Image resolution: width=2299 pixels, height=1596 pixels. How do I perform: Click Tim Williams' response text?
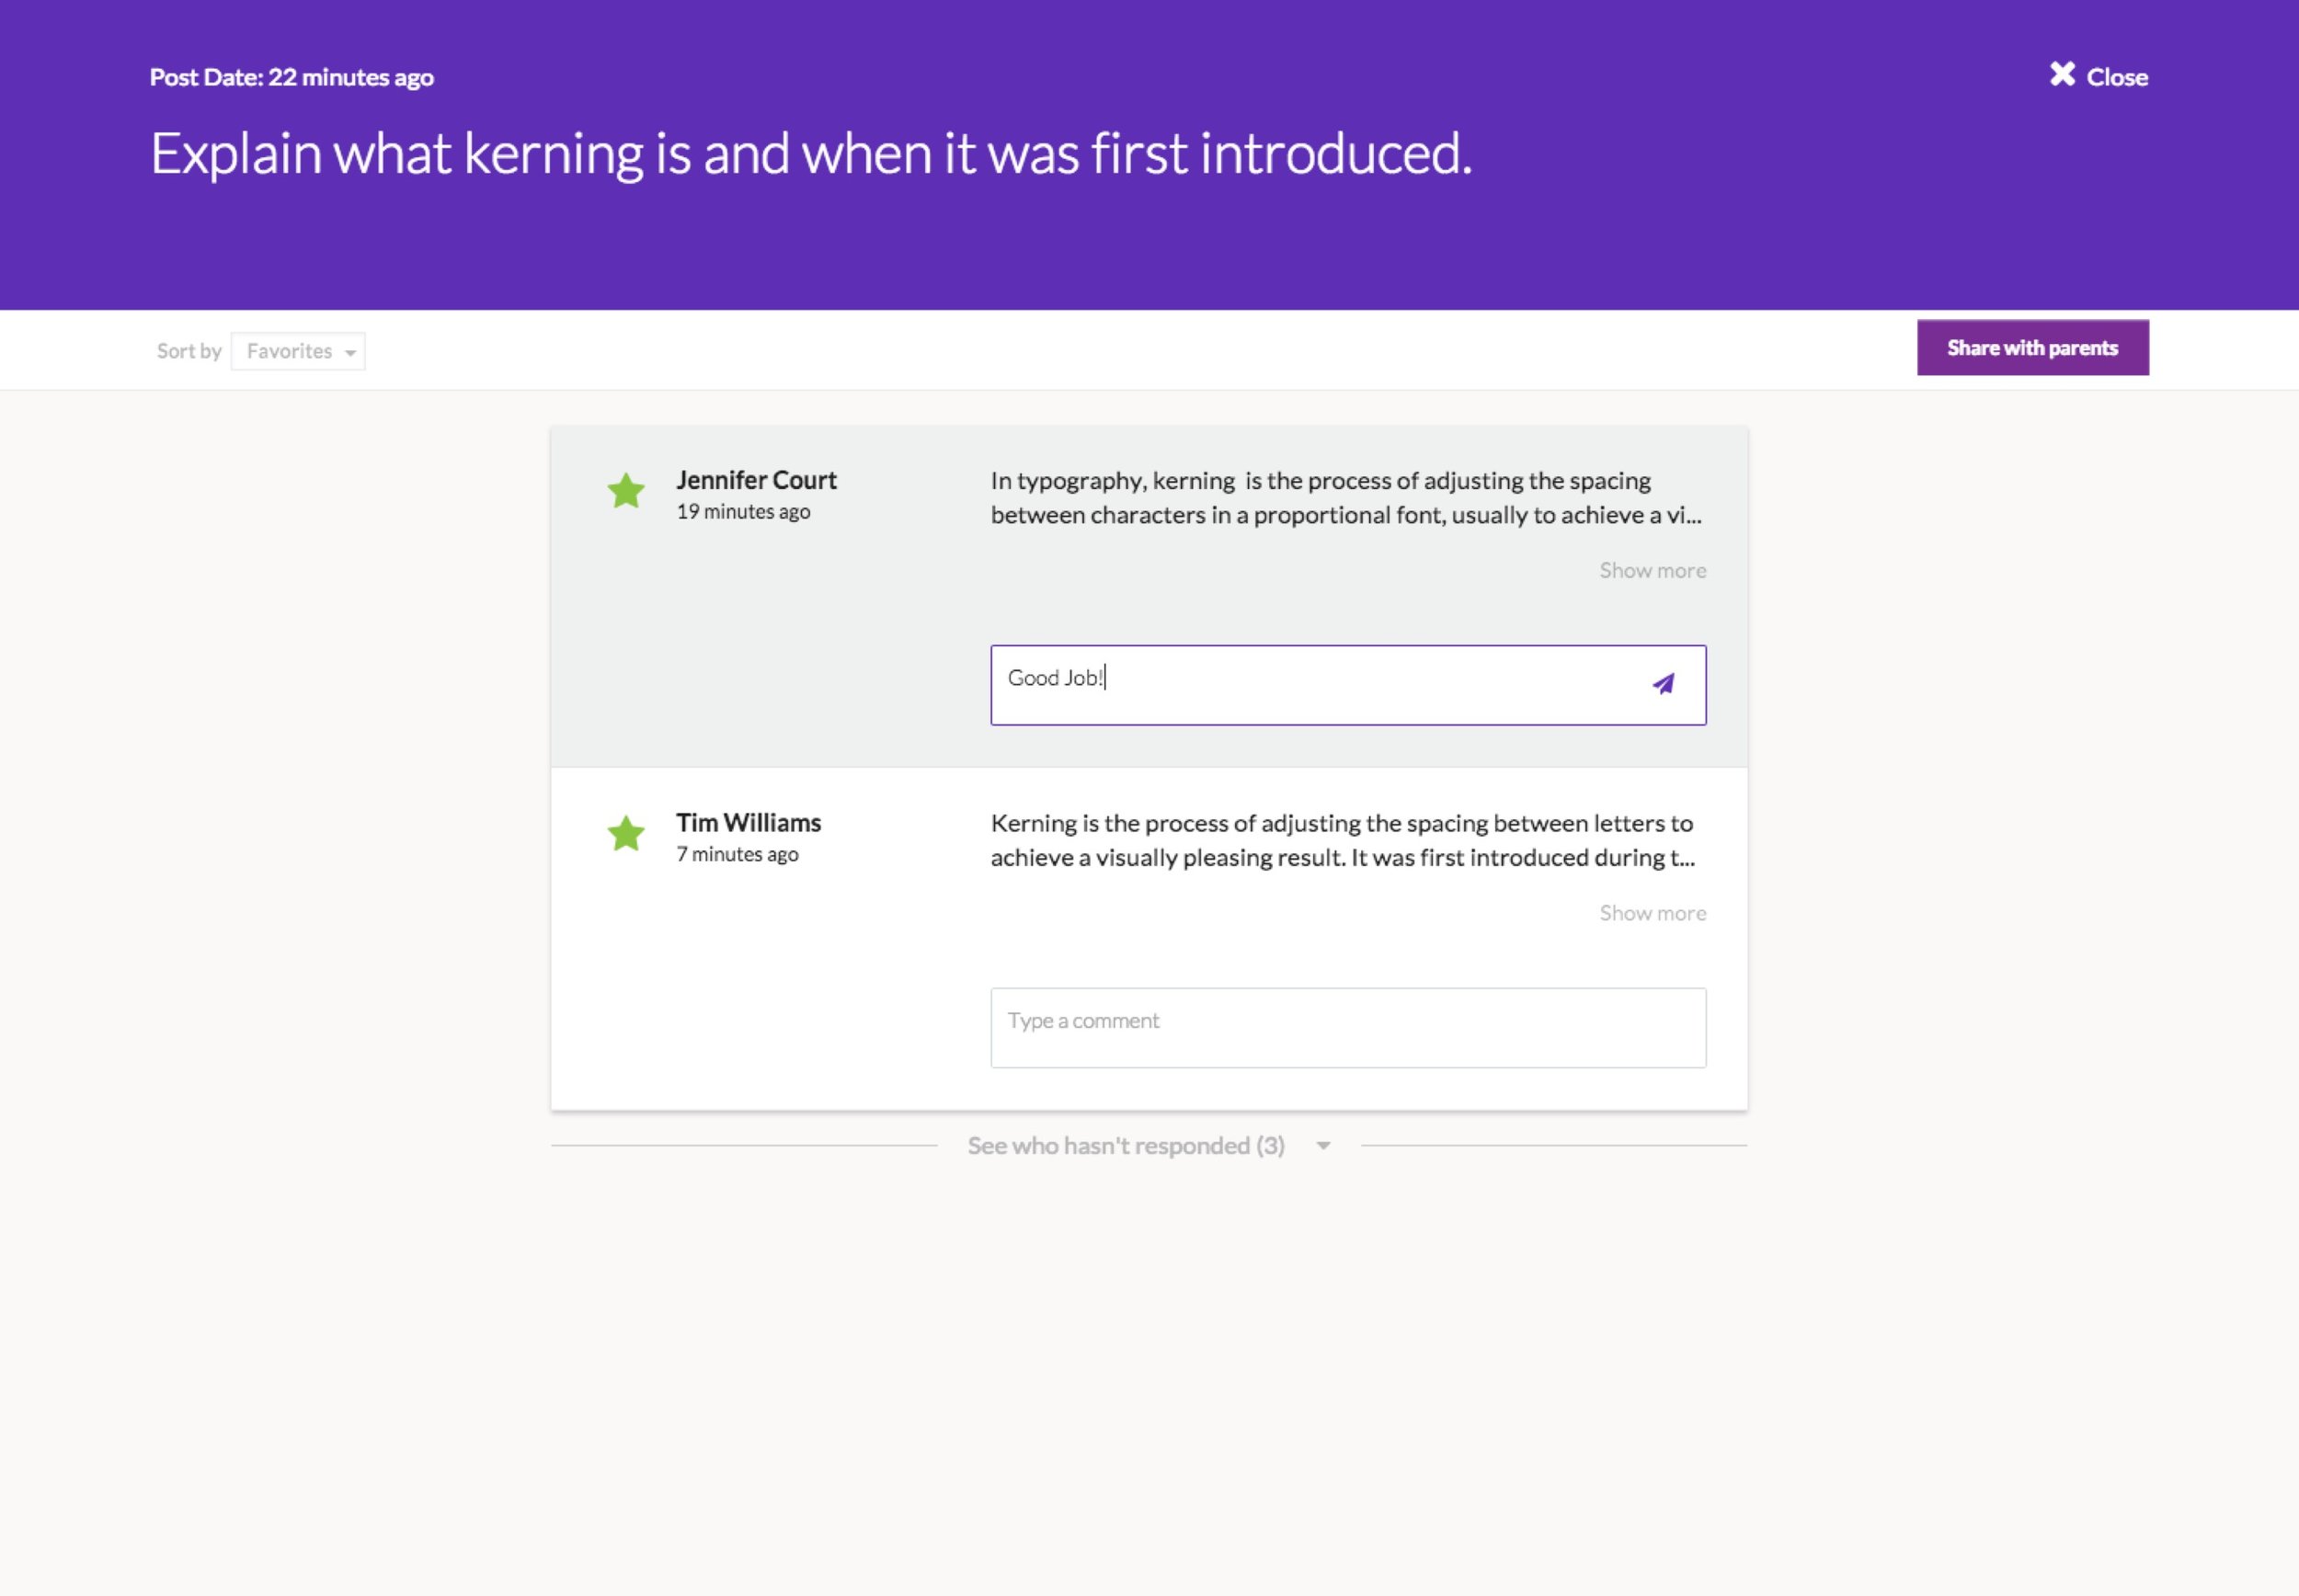click(x=1342, y=840)
